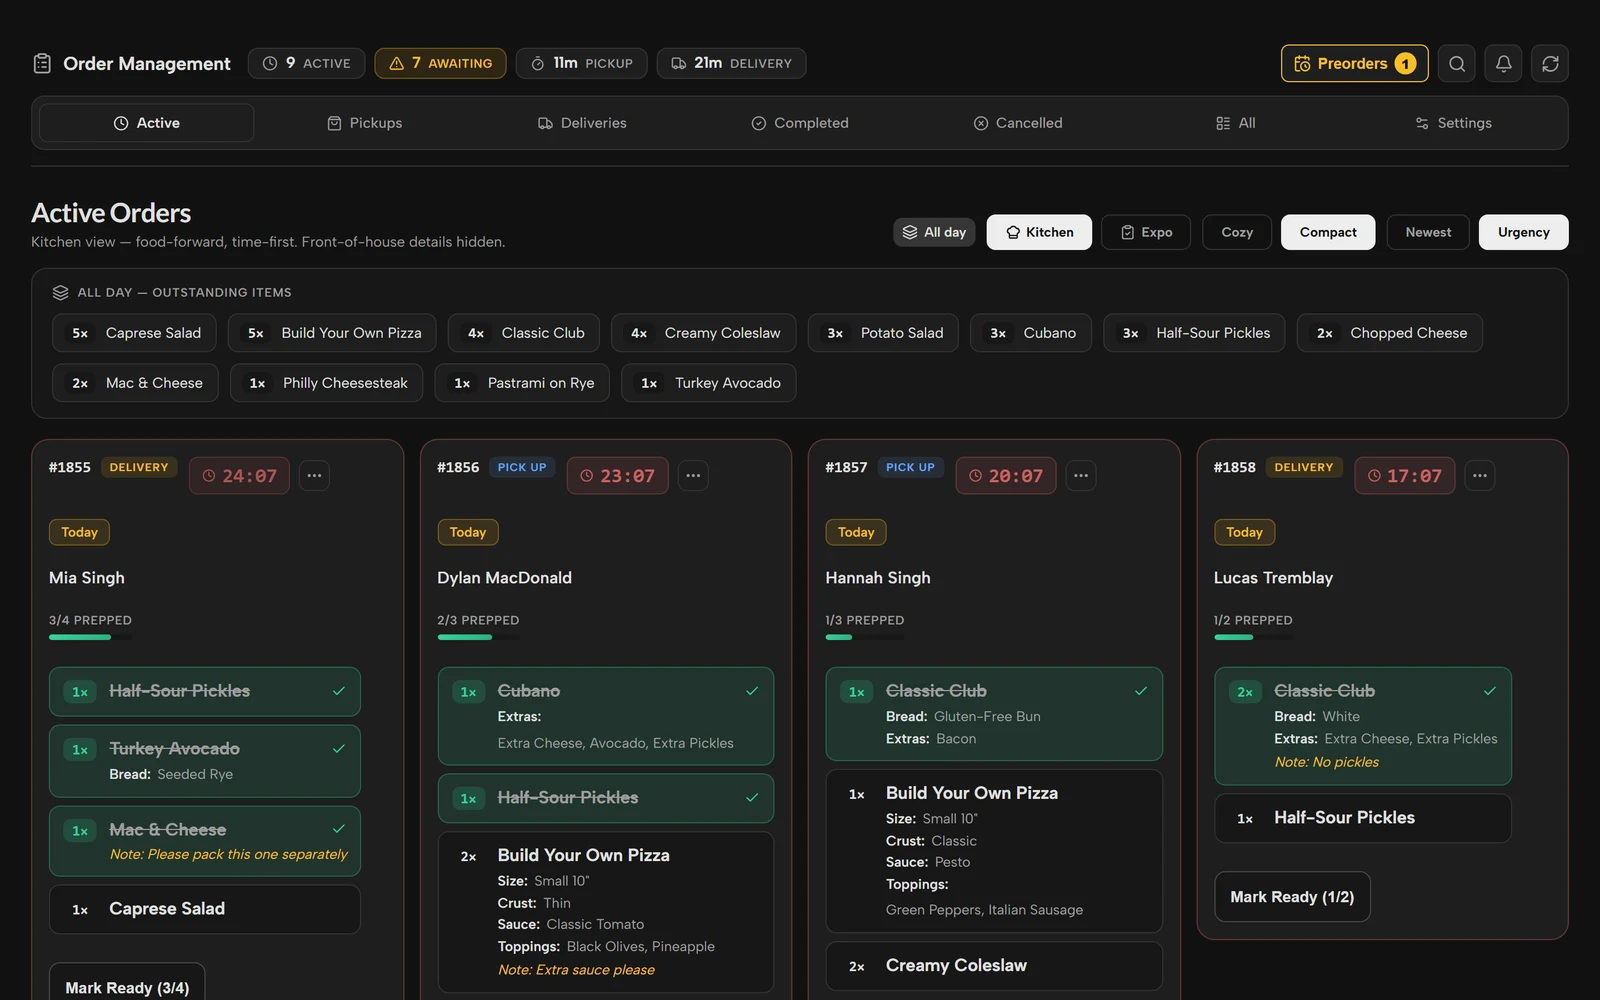Uncheck Half-Sour Pickles on Mia Singh's order
This screenshot has height=1000, width=1600.
(x=205, y=692)
